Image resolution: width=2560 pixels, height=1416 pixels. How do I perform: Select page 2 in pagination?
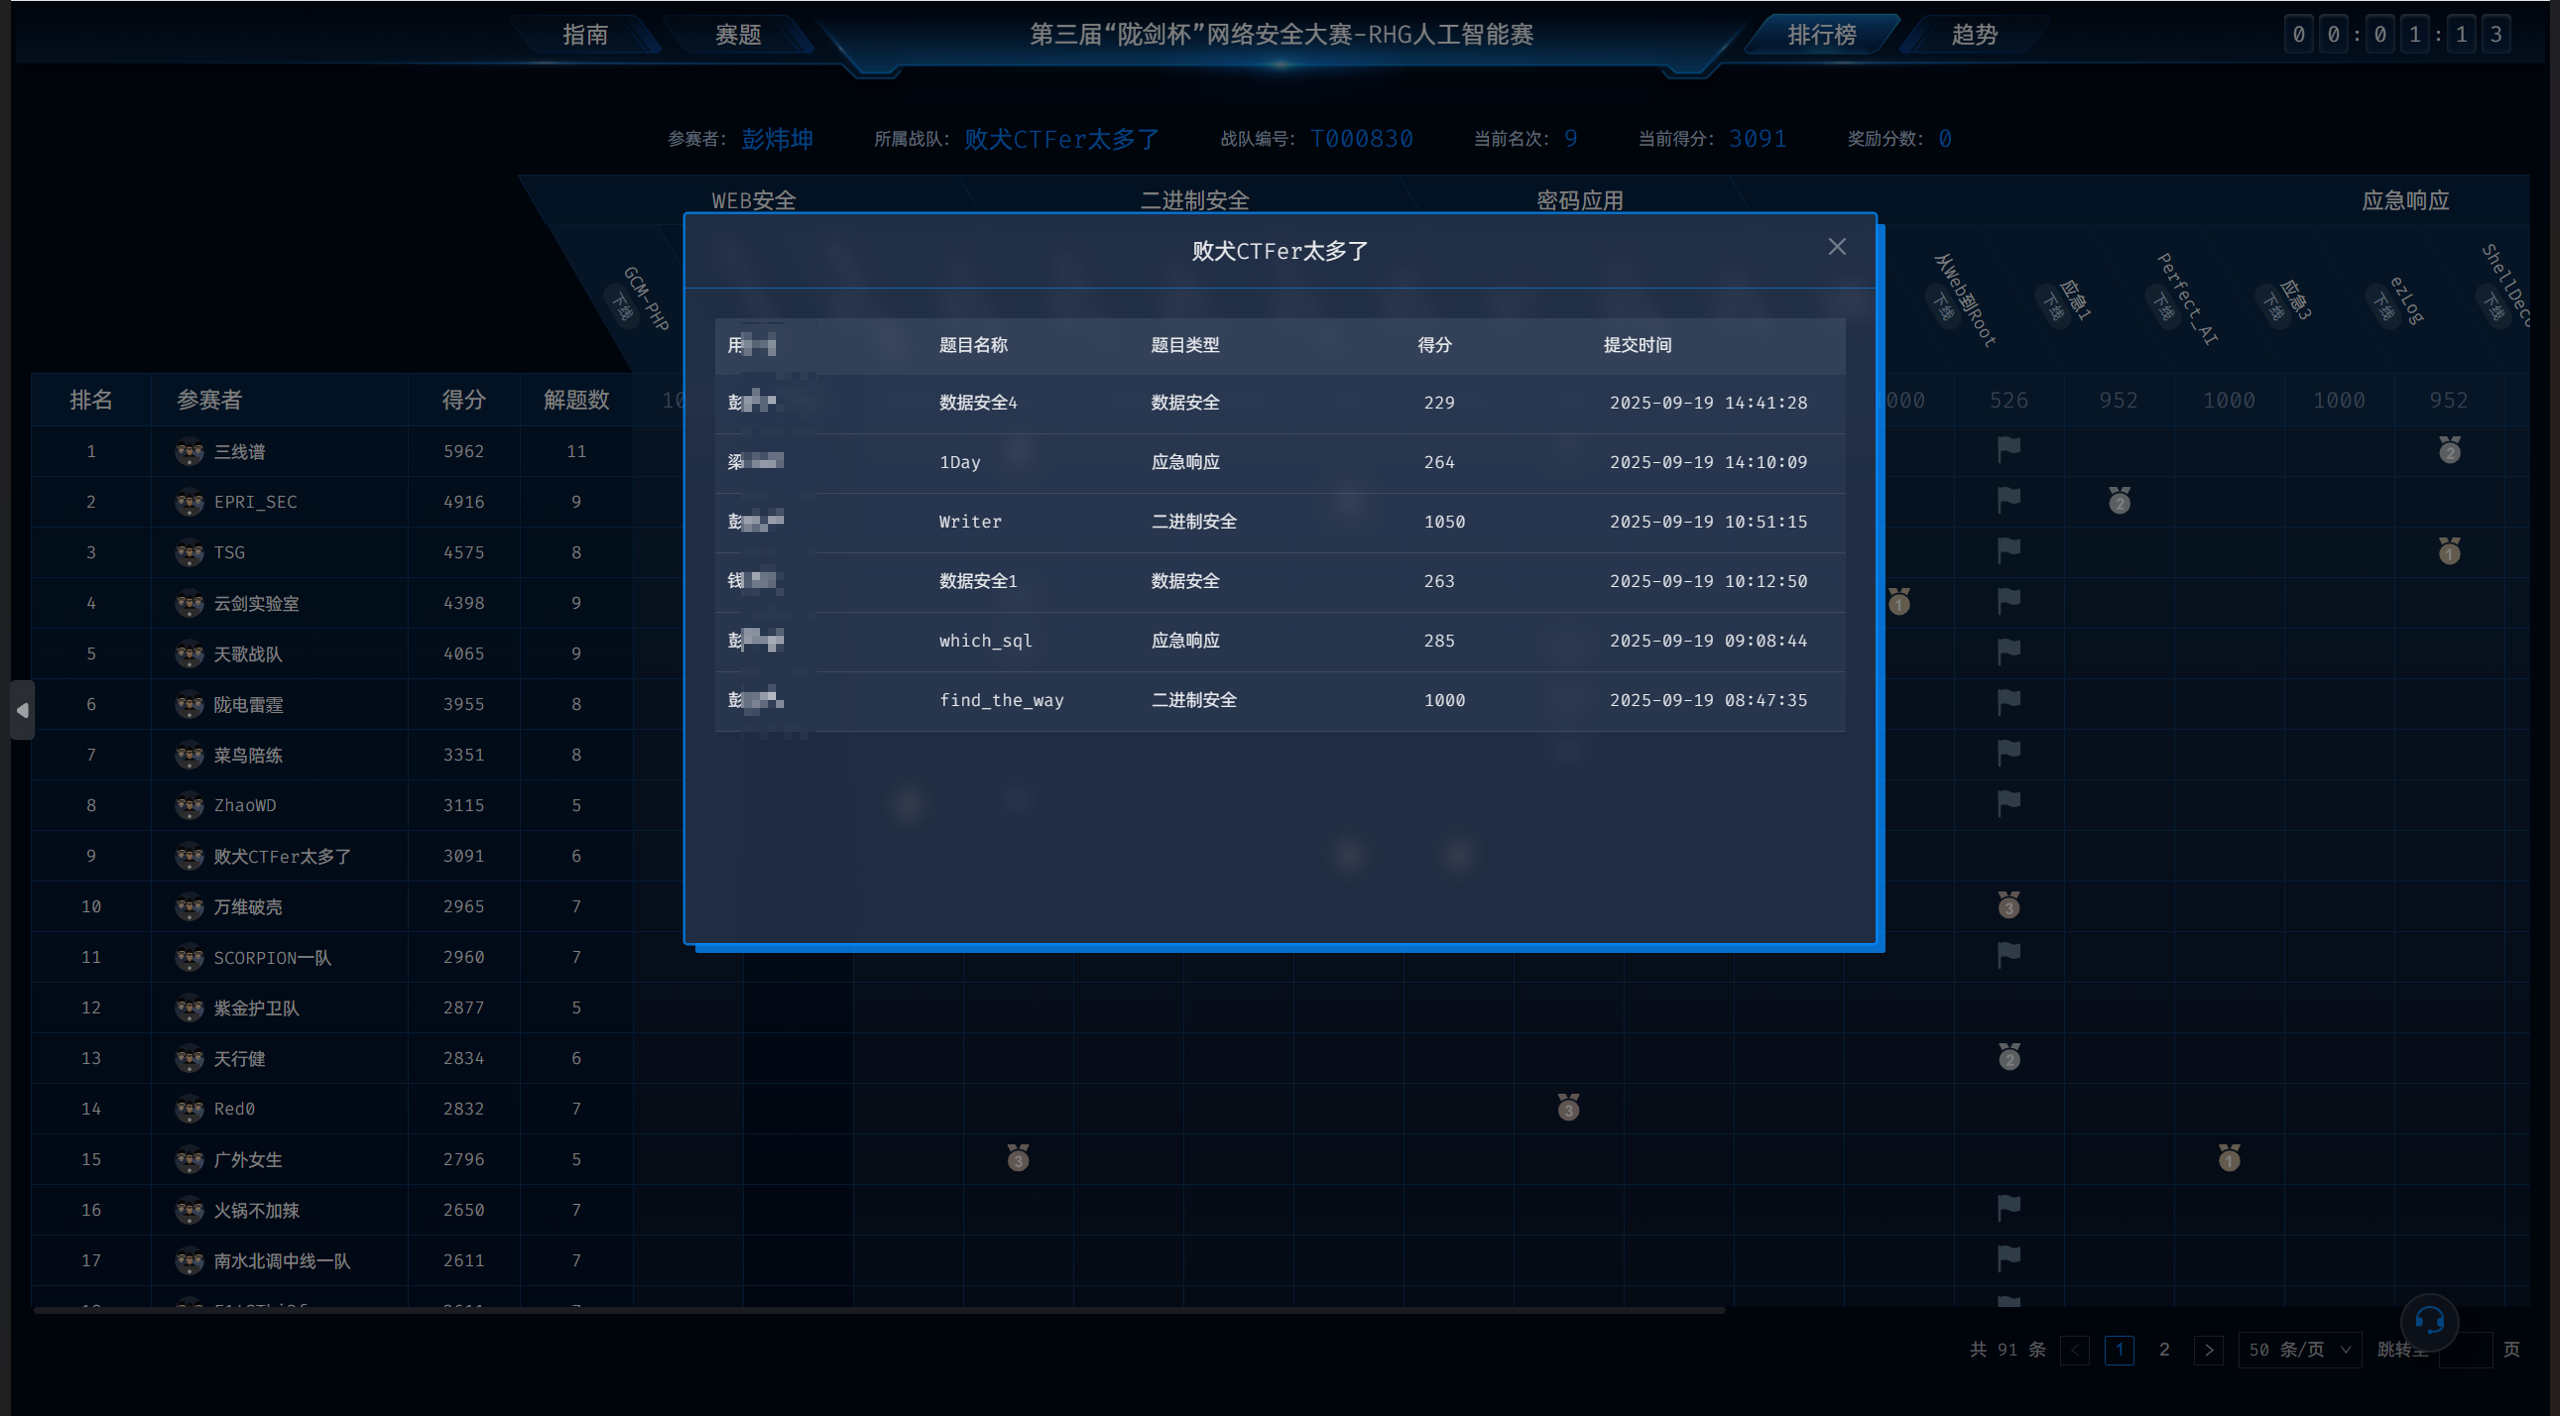(2164, 1350)
